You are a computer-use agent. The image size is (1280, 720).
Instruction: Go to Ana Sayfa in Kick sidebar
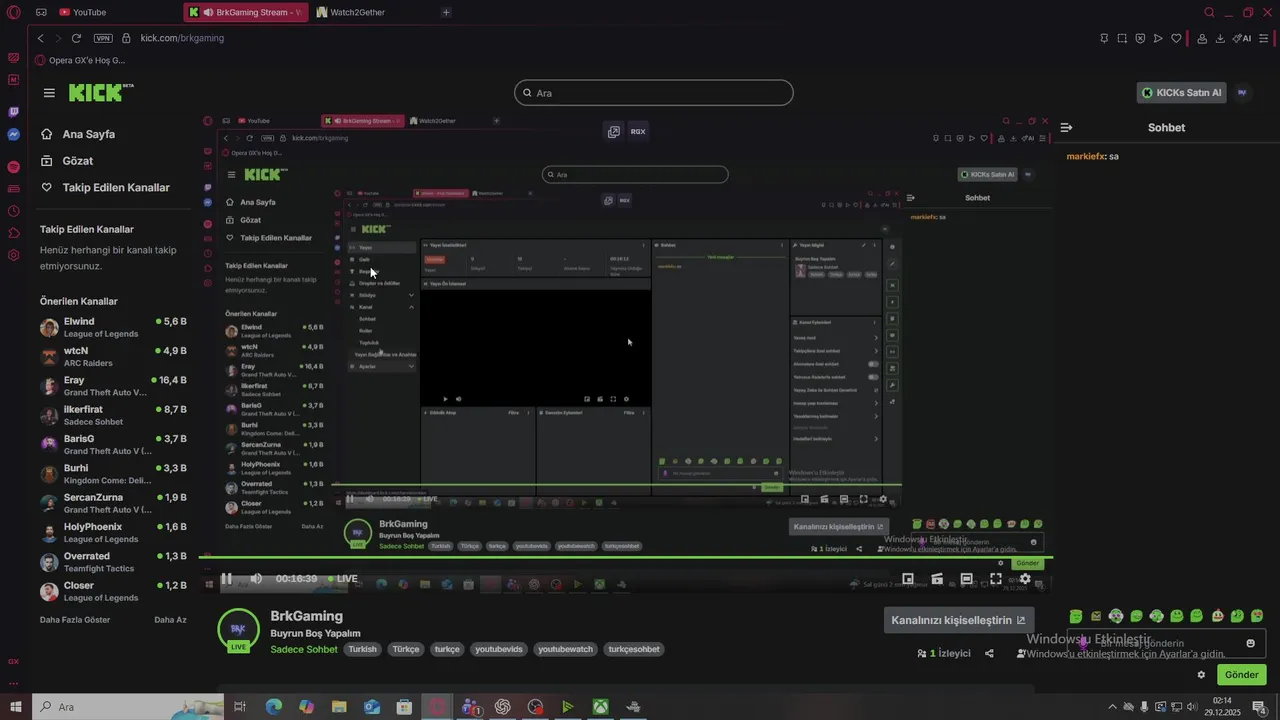click(x=78, y=134)
